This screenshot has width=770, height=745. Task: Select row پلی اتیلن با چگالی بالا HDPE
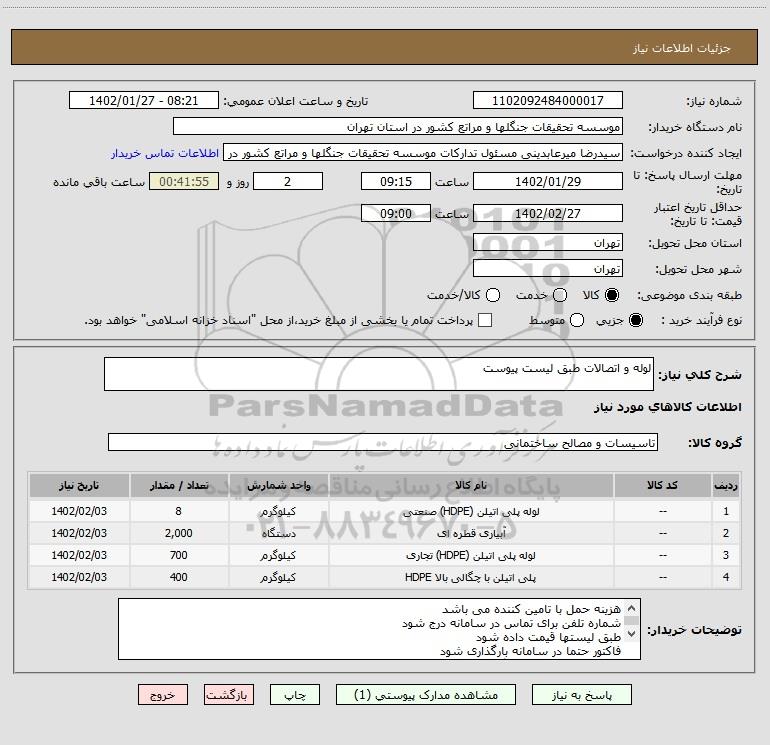coord(385,577)
